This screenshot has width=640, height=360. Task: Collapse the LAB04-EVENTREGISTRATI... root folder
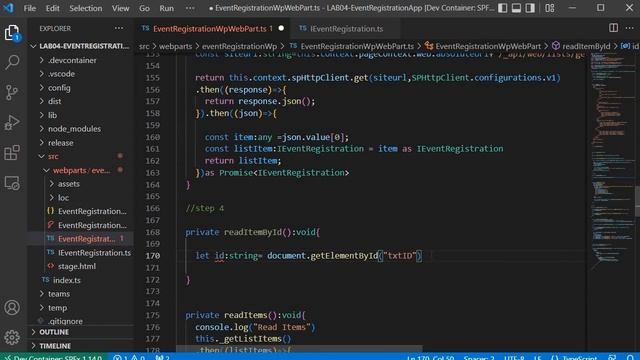coord(81,46)
